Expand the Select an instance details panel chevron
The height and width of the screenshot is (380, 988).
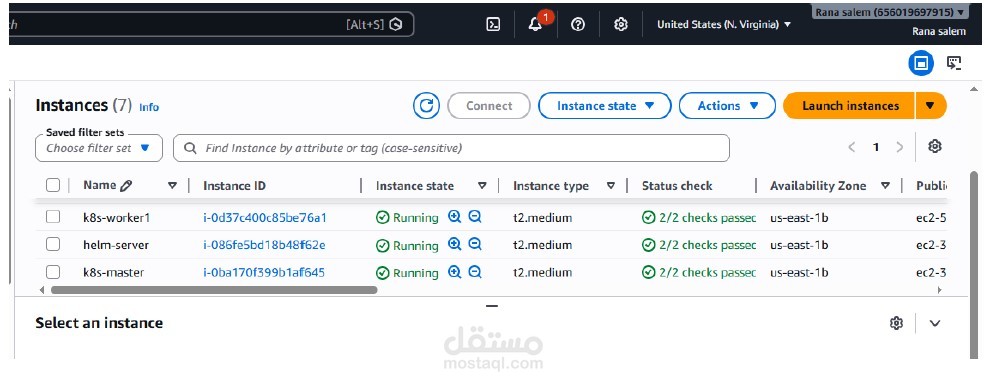point(935,323)
